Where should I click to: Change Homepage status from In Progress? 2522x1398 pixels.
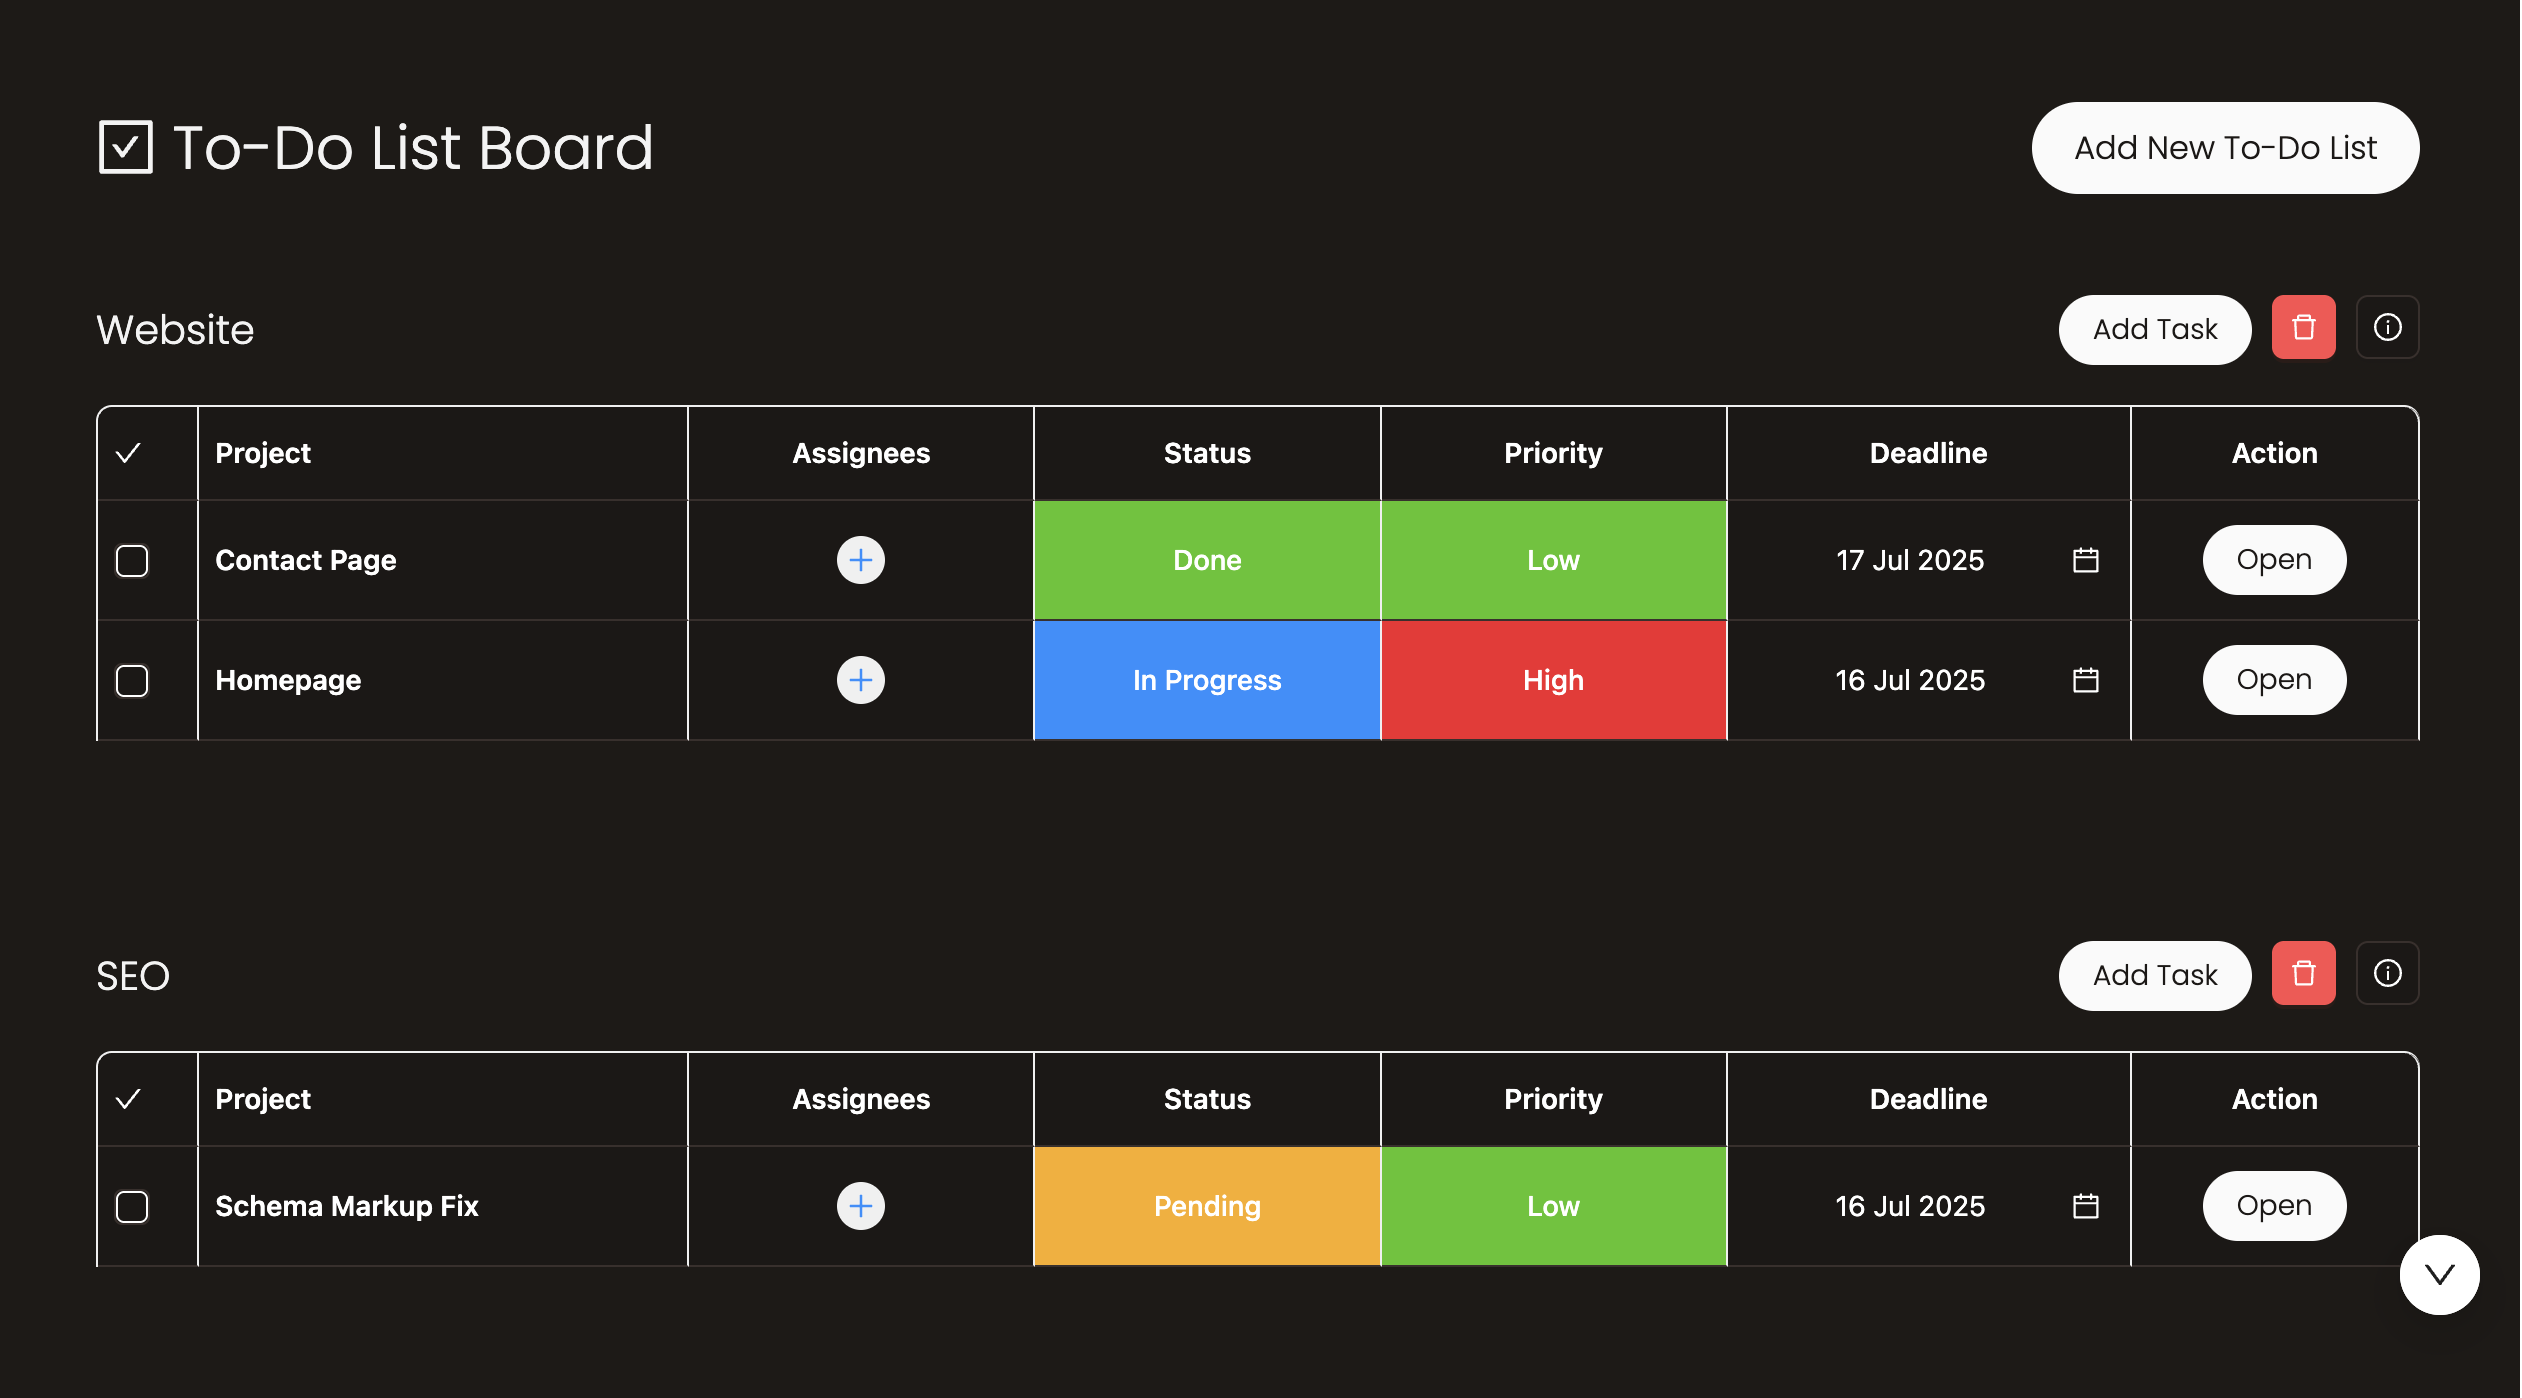pyautogui.click(x=1206, y=680)
